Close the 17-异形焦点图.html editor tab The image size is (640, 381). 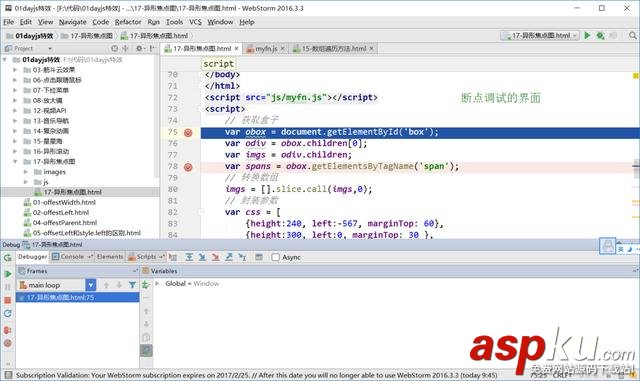(x=236, y=49)
